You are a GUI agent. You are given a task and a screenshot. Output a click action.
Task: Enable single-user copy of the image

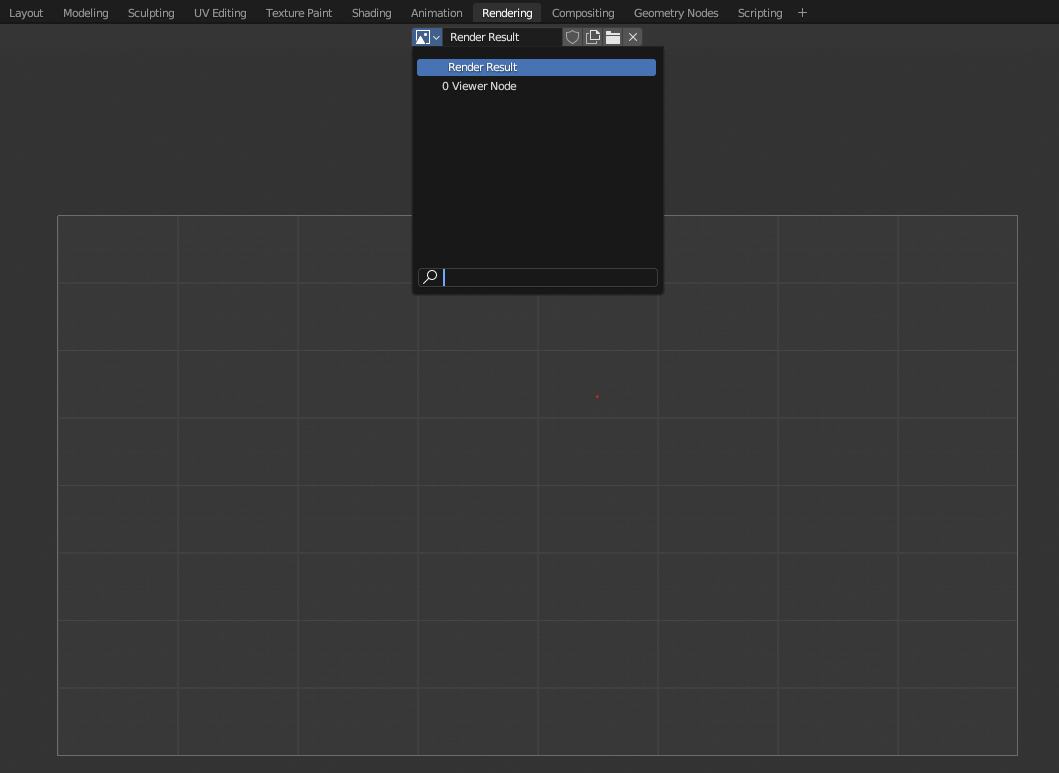pos(592,37)
